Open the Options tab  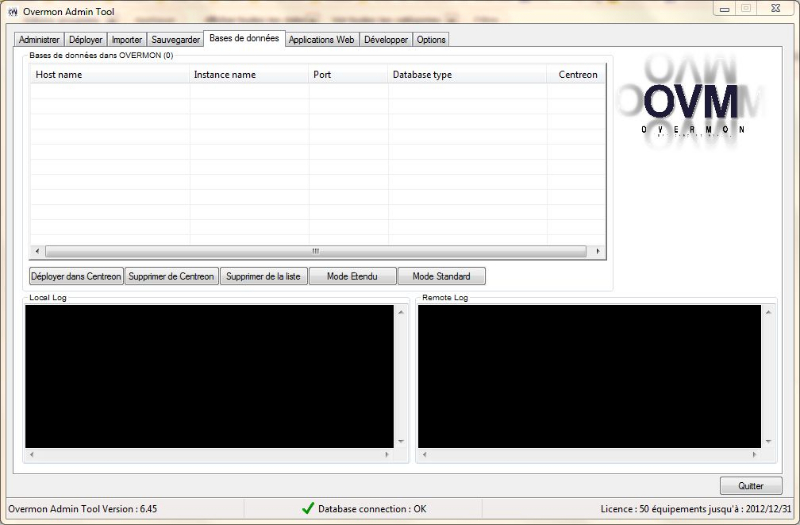click(431, 39)
